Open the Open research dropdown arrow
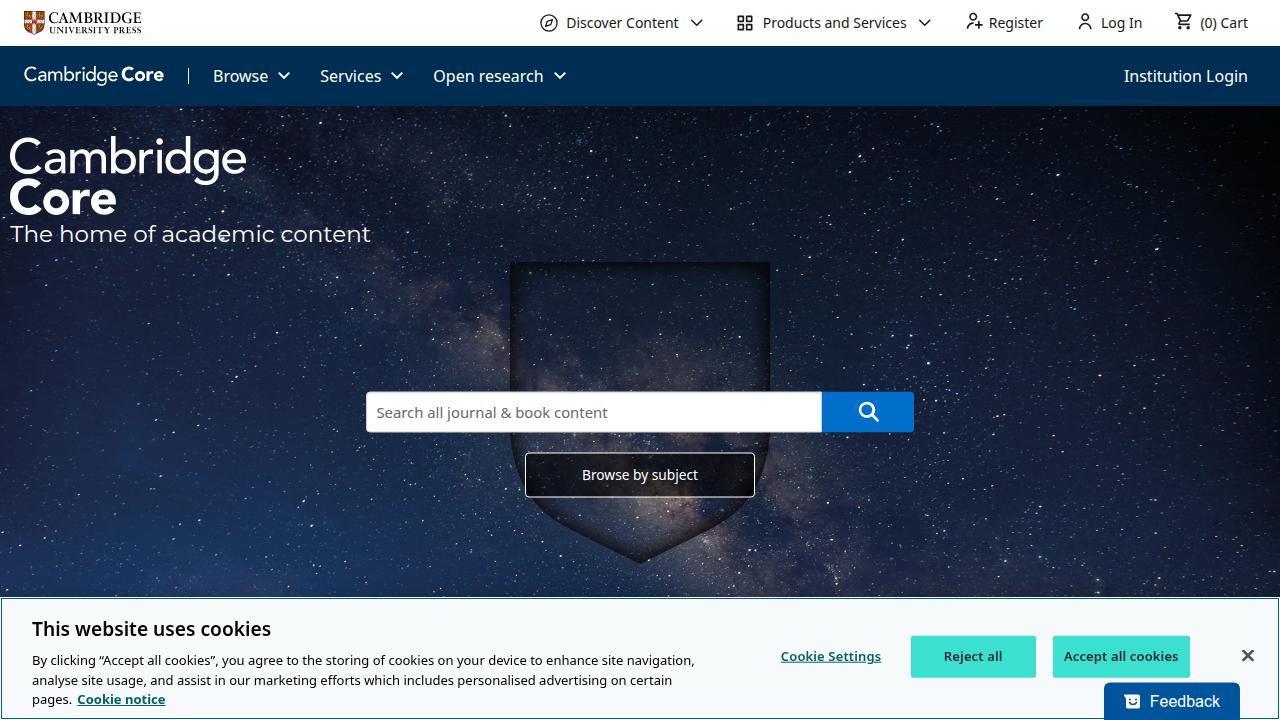The image size is (1280, 720). point(560,76)
